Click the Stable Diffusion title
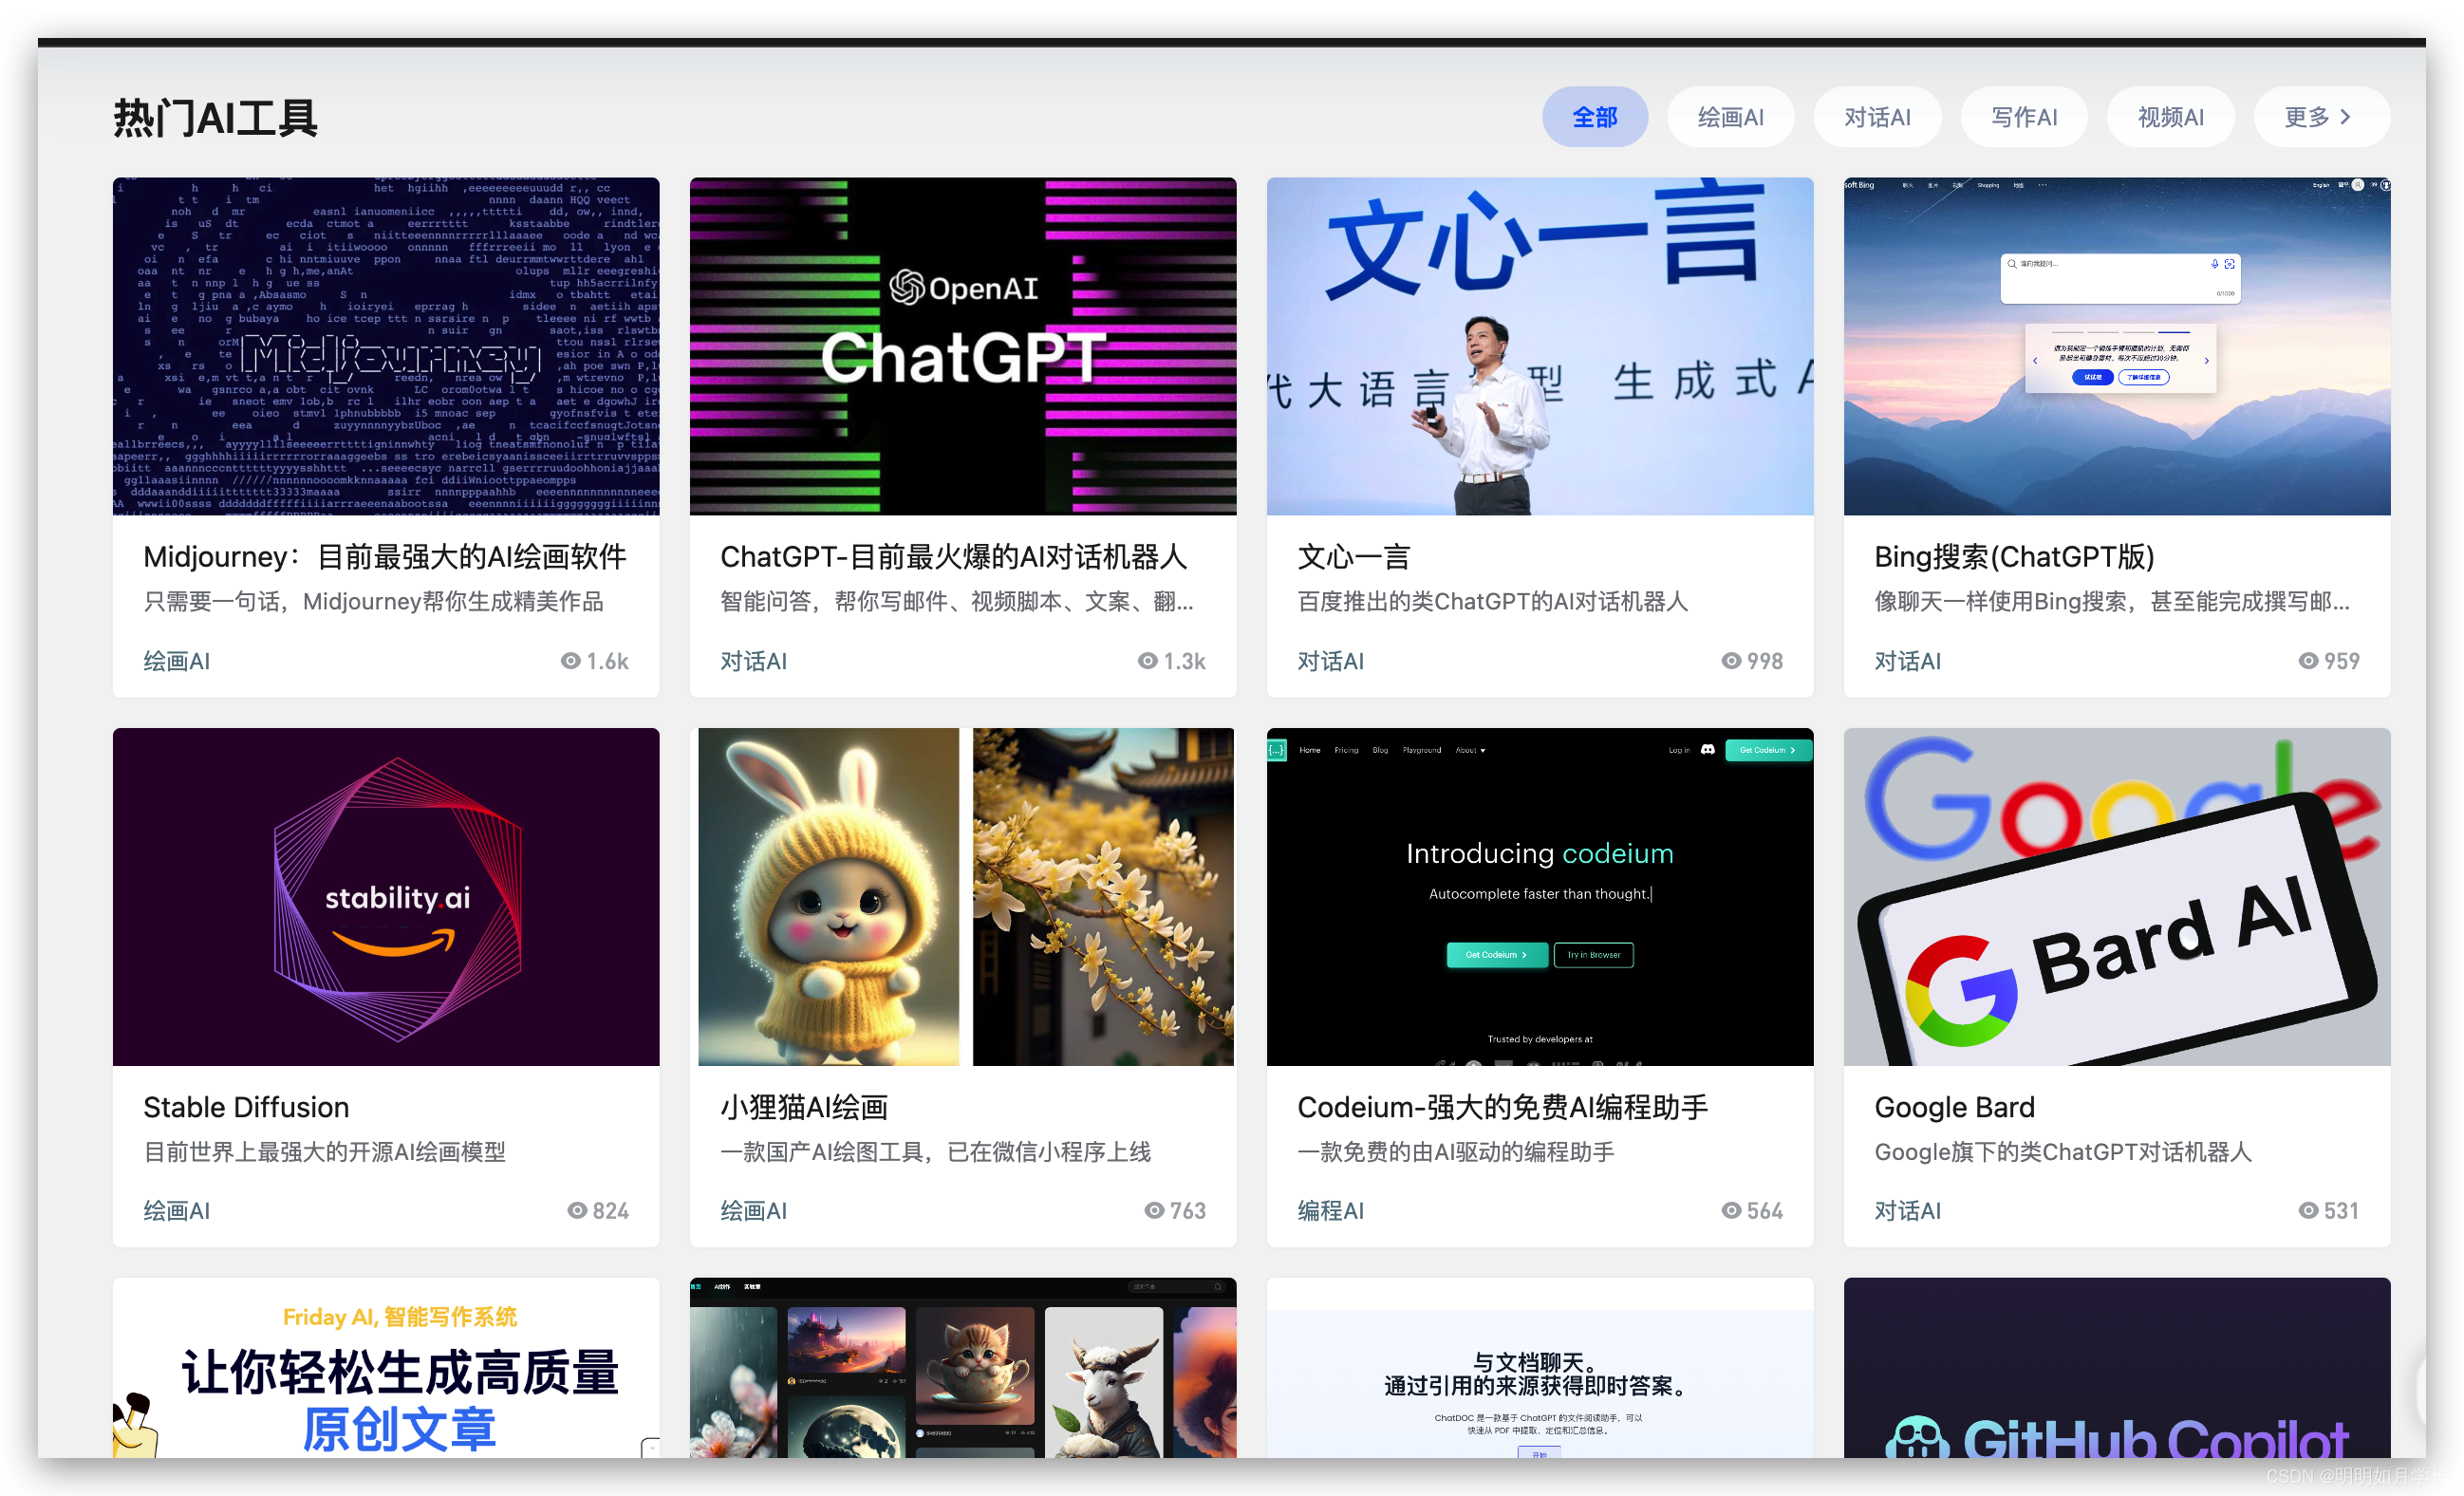This screenshot has height=1496, width=2464. (246, 1107)
